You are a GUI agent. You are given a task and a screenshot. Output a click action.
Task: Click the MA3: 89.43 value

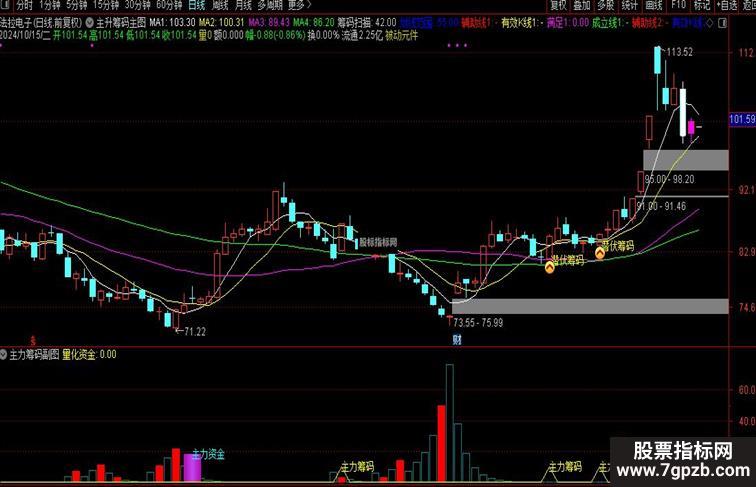269,23
